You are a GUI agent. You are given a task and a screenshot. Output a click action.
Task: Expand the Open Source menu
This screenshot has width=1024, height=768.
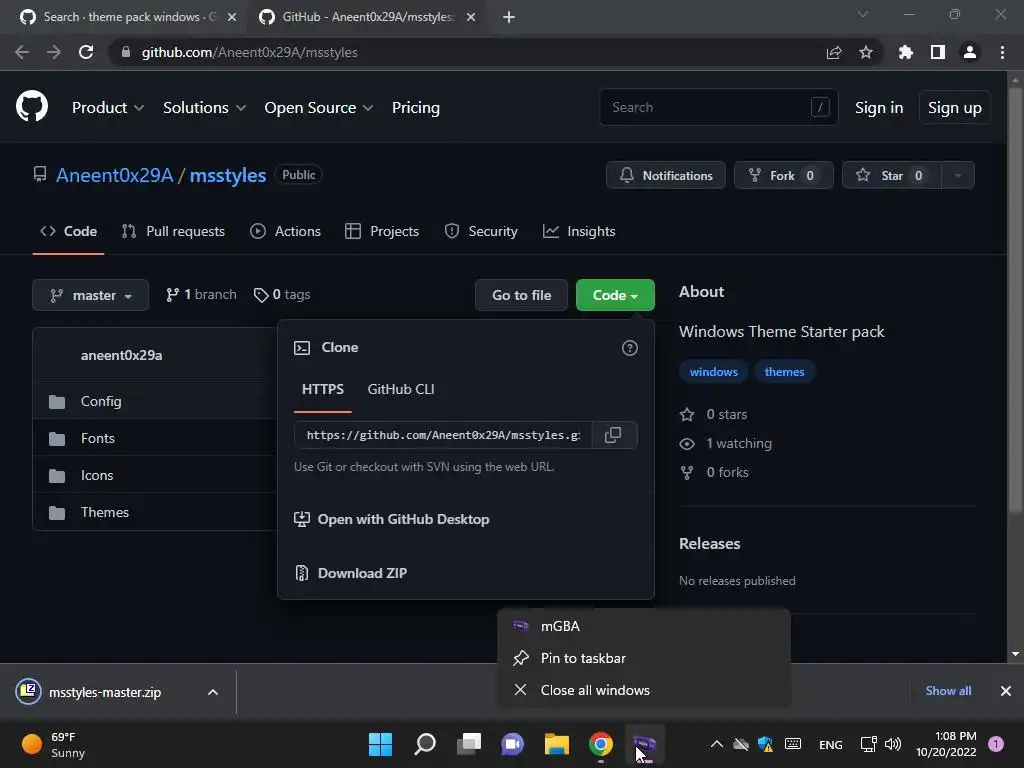pyautogui.click(x=319, y=108)
